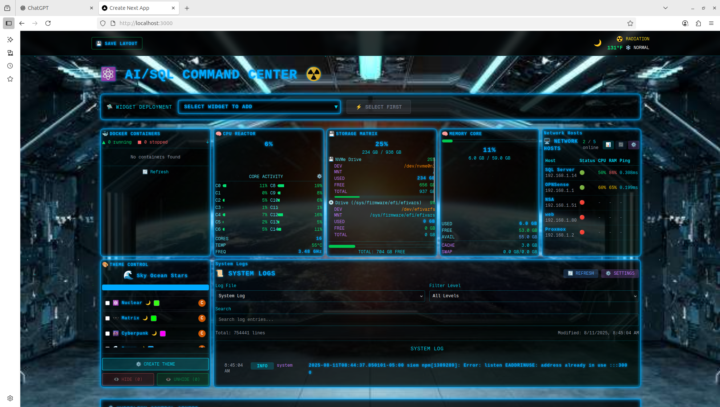Select the Proxmox host row
Image resolution: width=720 pixels, height=407 pixels.
591,232
